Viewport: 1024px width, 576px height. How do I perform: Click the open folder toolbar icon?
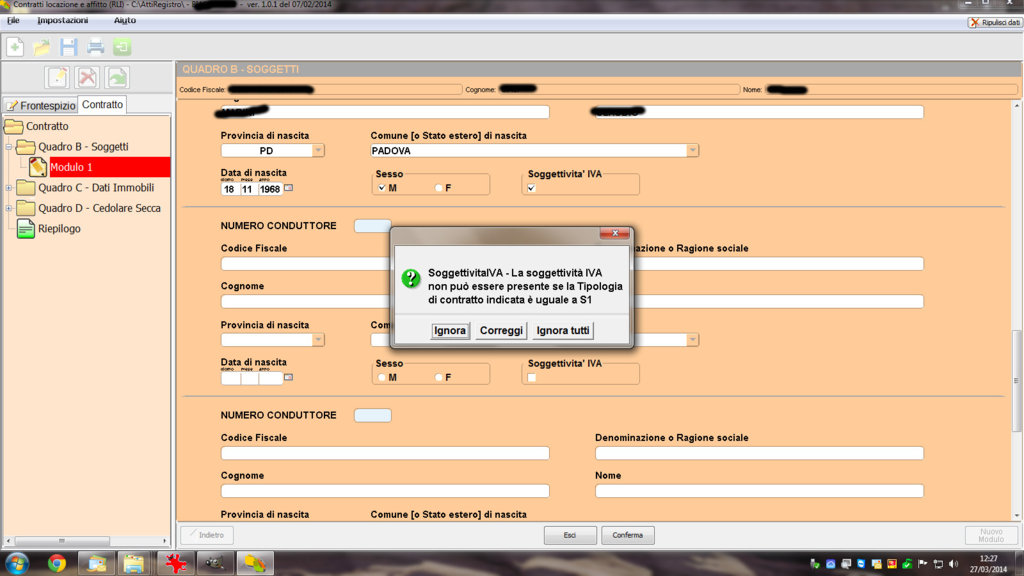[x=42, y=46]
